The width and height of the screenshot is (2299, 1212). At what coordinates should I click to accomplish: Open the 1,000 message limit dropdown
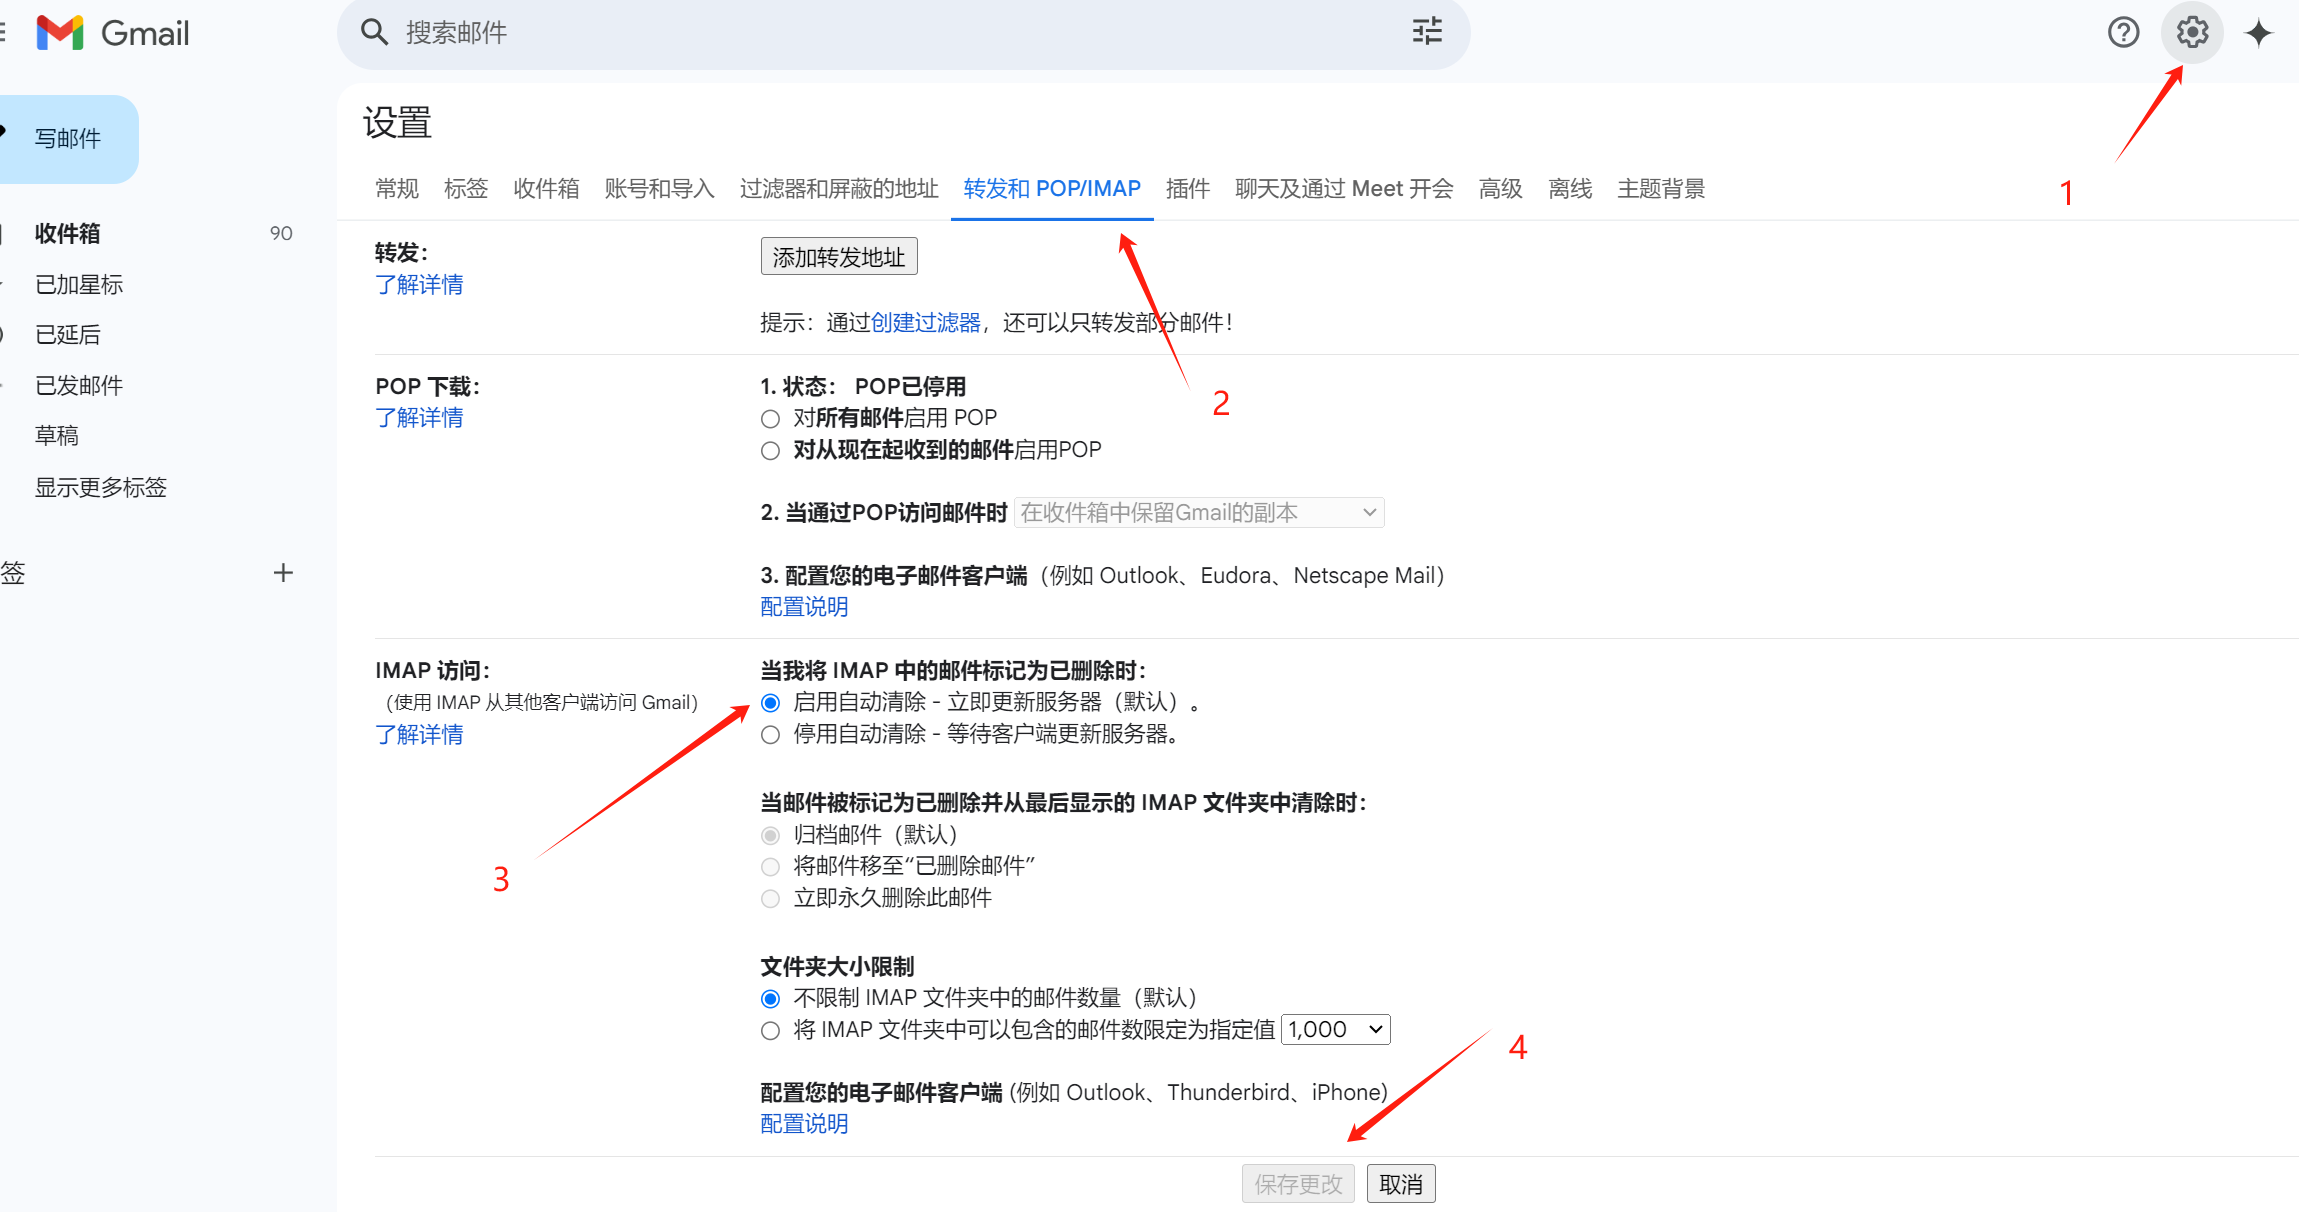[1335, 1030]
